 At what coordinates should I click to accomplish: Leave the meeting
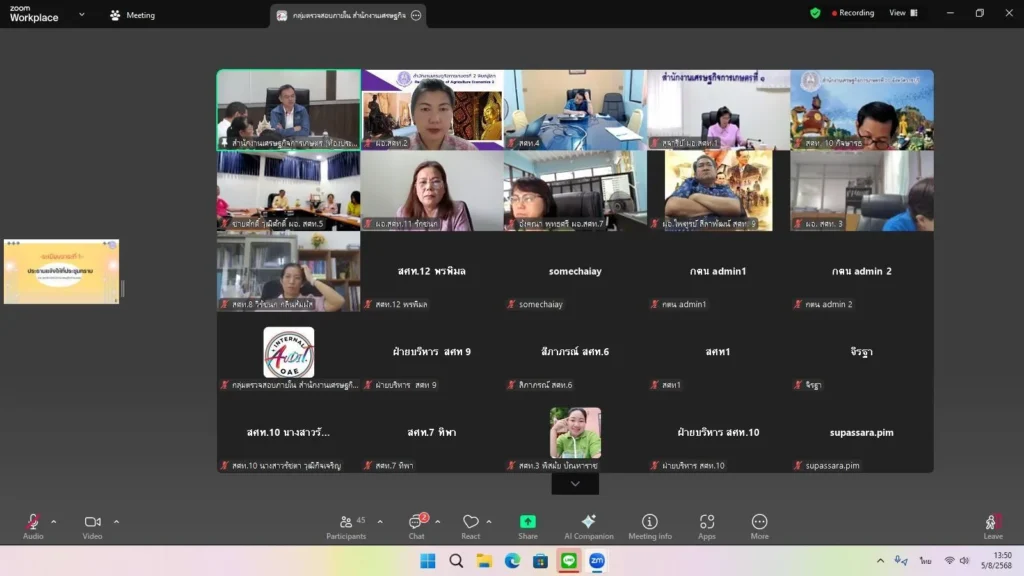pos(993,526)
